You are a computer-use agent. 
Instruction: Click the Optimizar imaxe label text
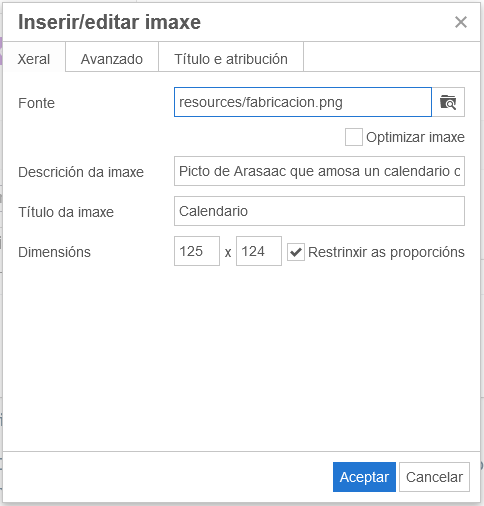[415, 137]
